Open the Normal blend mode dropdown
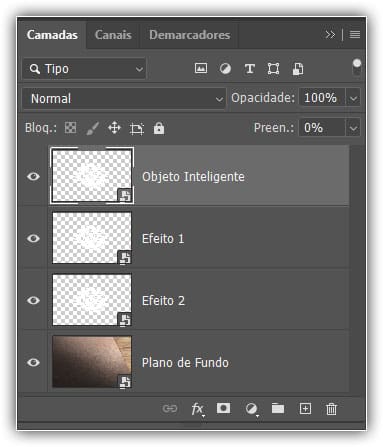Viewport: 383px width, 447px height. click(x=124, y=99)
